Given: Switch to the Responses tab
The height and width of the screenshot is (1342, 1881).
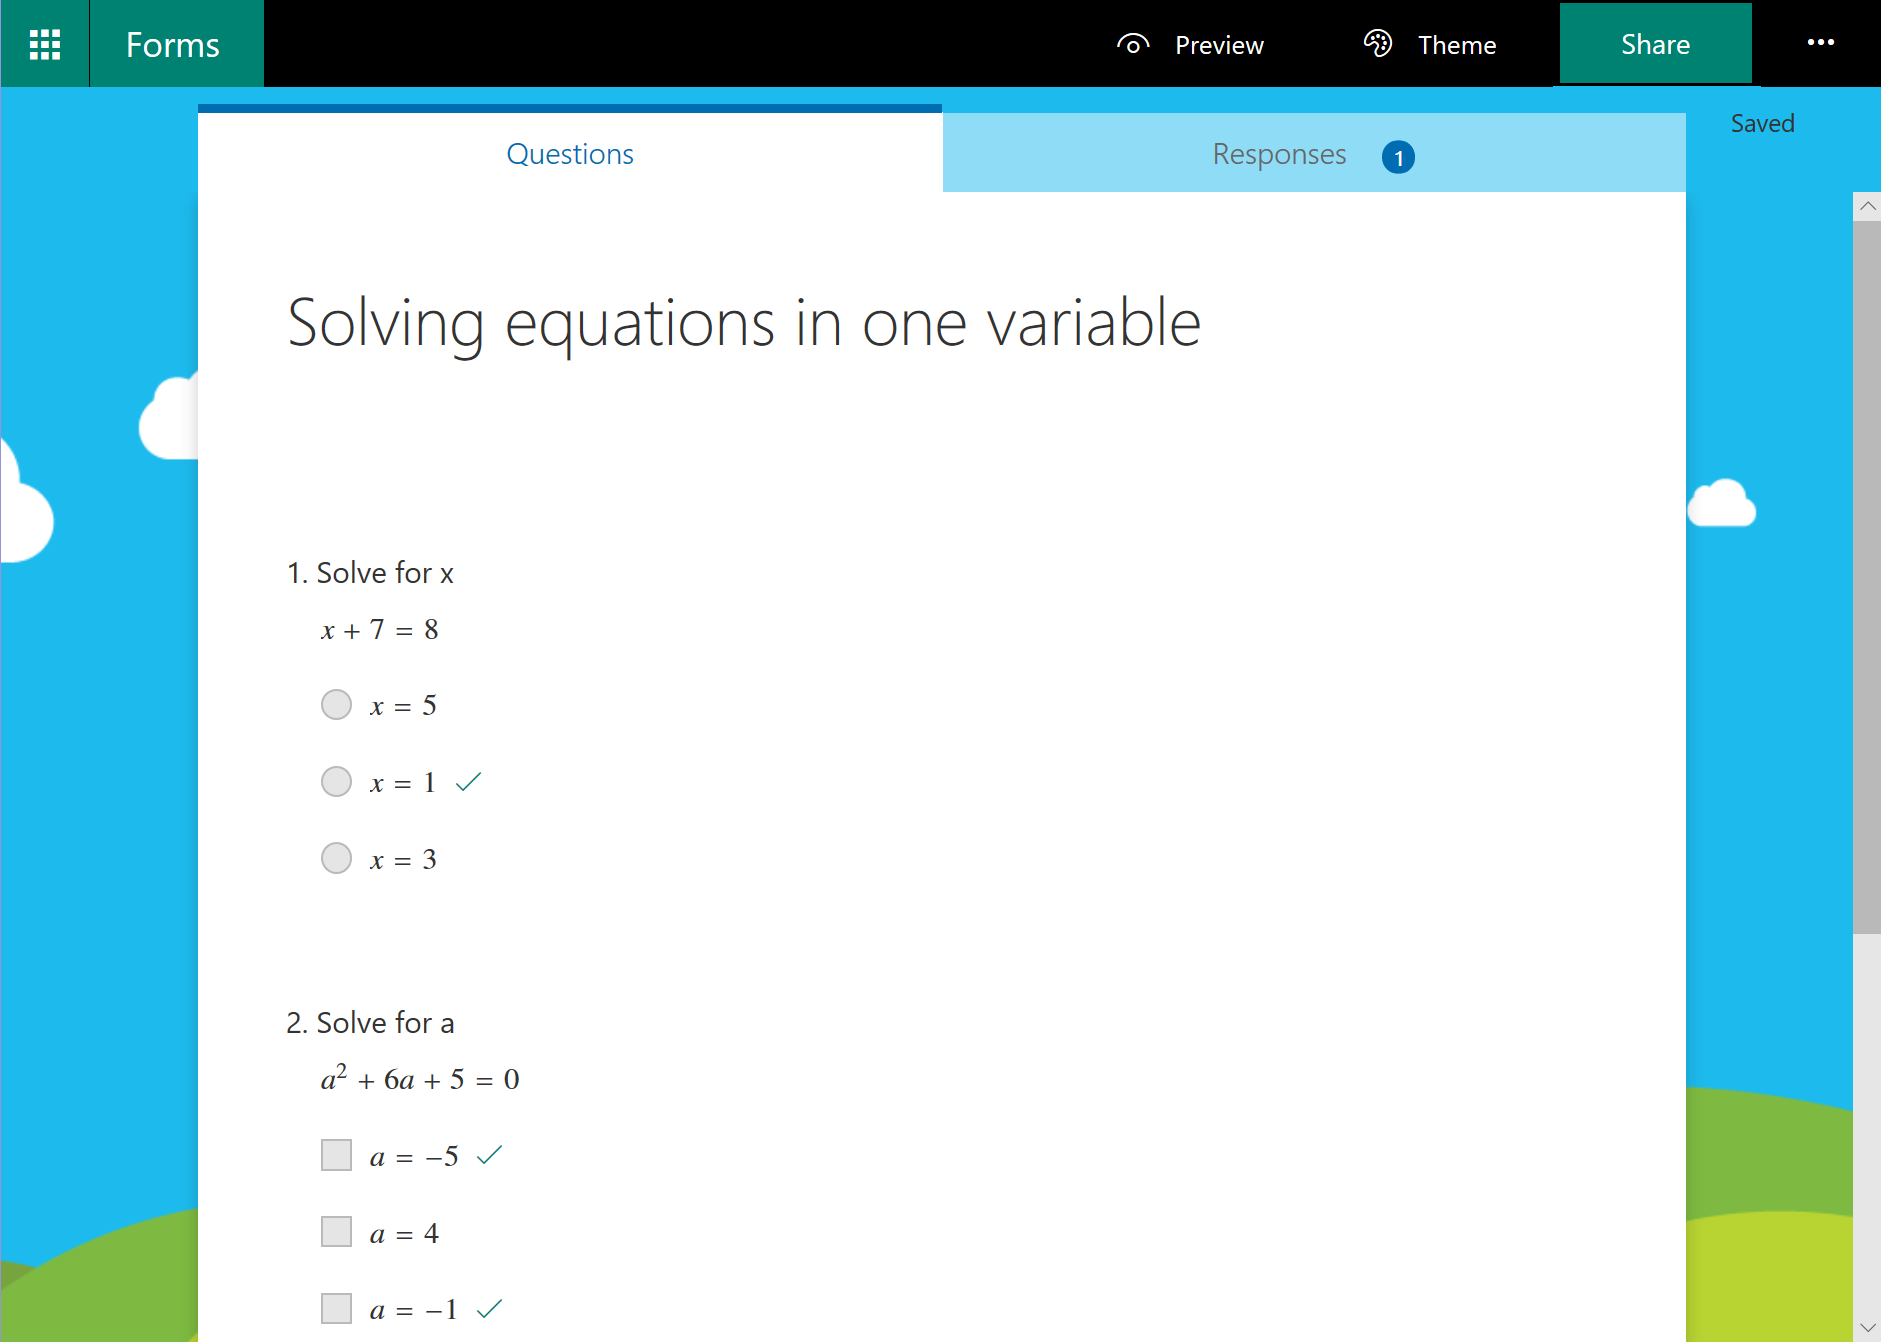Looking at the screenshot, I should [x=1280, y=154].
